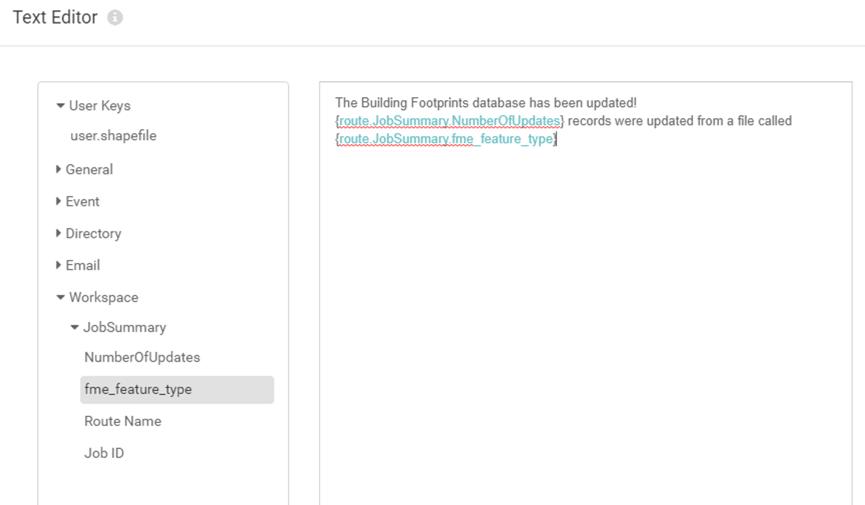This screenshot has height=505, width=865.
Task: Select the Route Name key
Action: point(122,421)
